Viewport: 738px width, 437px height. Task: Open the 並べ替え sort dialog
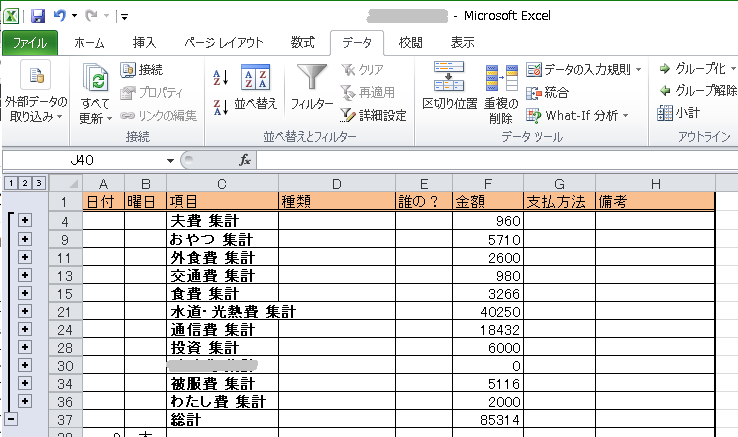(256, 88)
